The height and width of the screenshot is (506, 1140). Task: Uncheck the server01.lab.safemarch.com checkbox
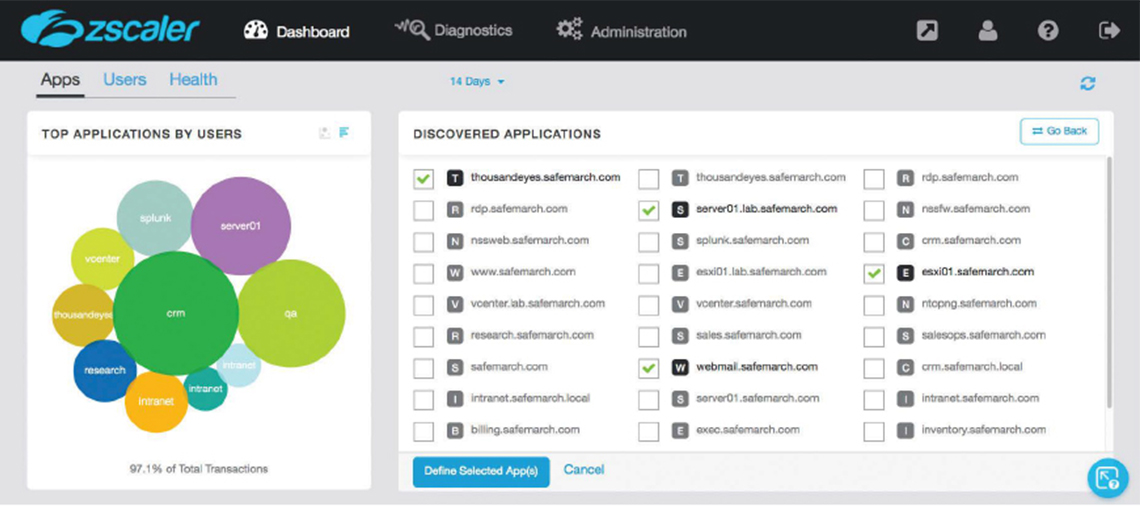tap(649, 210)
